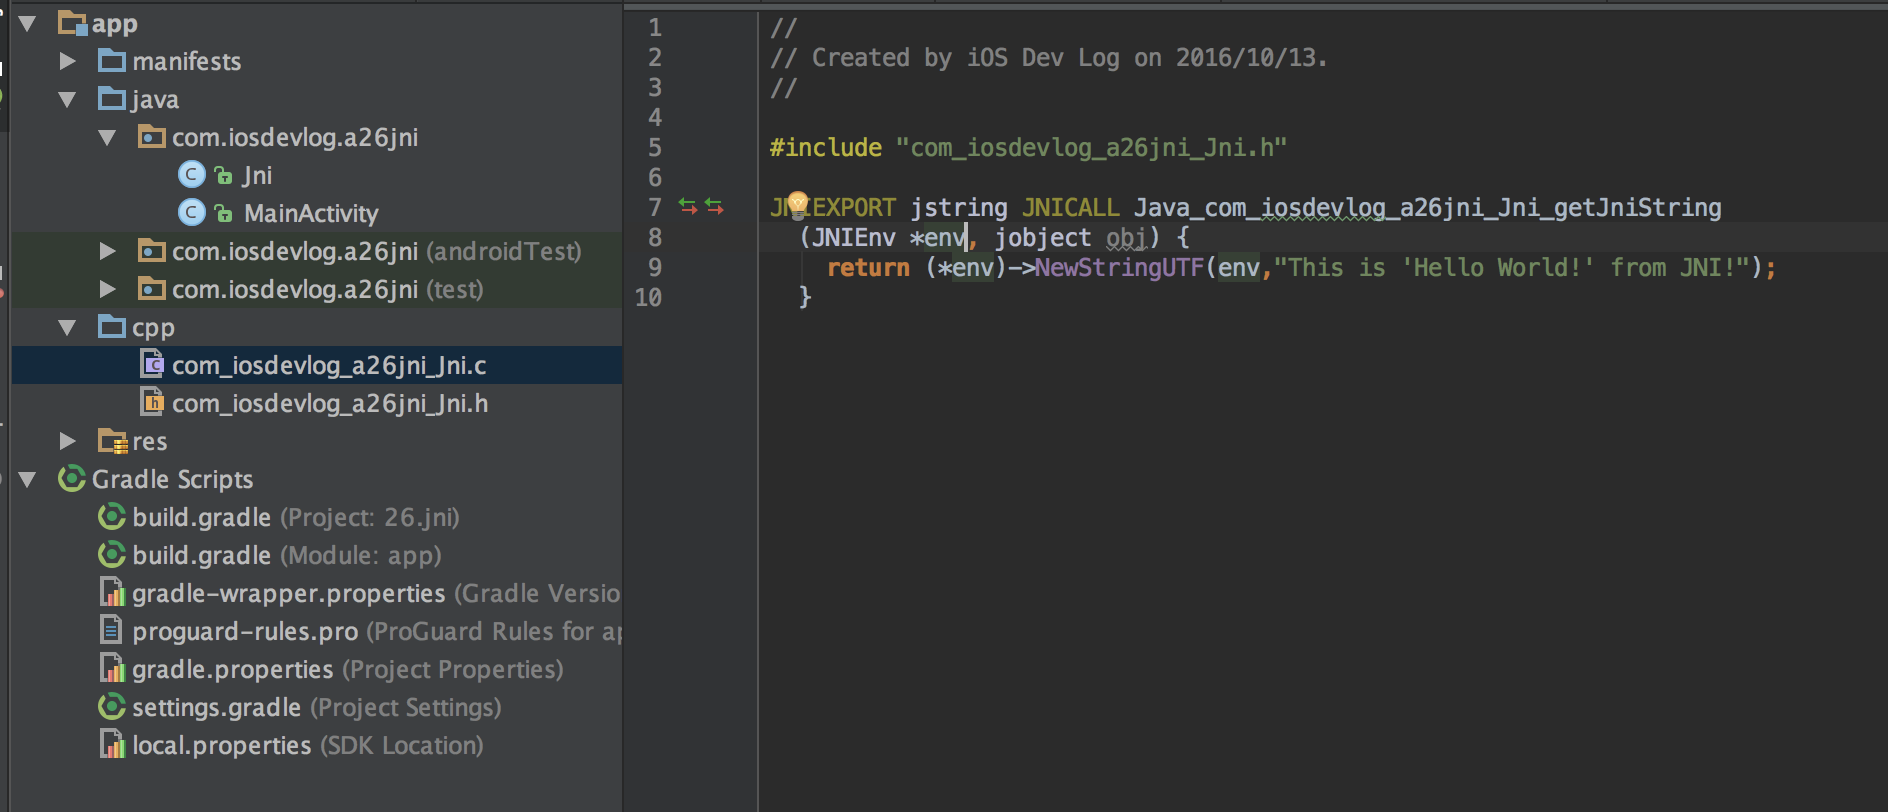Screen dimensions: 1888x812
Task: Expand the (test) package arrow
Action: [x=108, y=289]
